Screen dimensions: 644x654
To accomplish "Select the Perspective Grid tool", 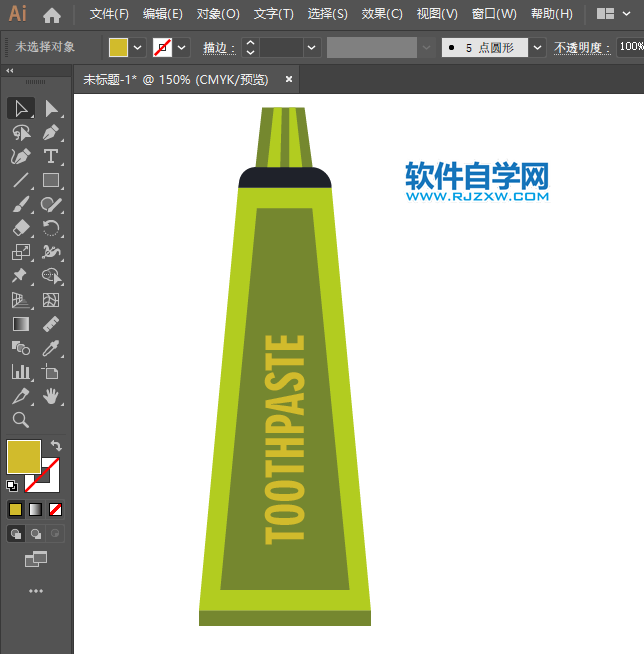I will tap(21, 300).
